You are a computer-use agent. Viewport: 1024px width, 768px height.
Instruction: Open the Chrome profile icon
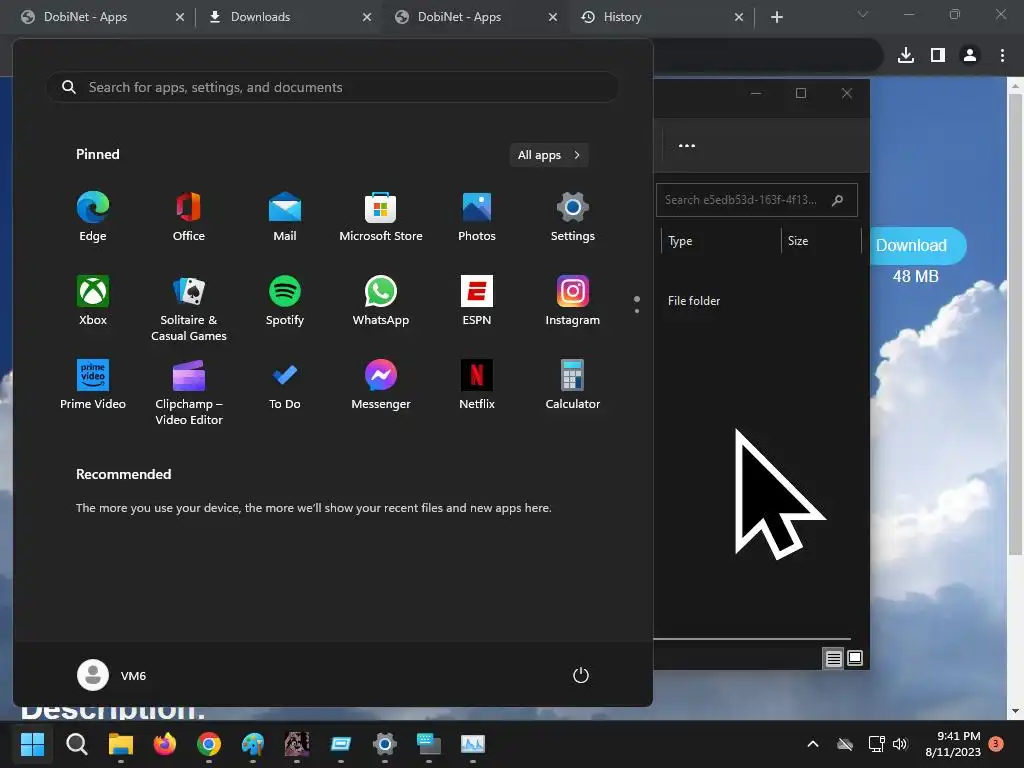[970, 56]
